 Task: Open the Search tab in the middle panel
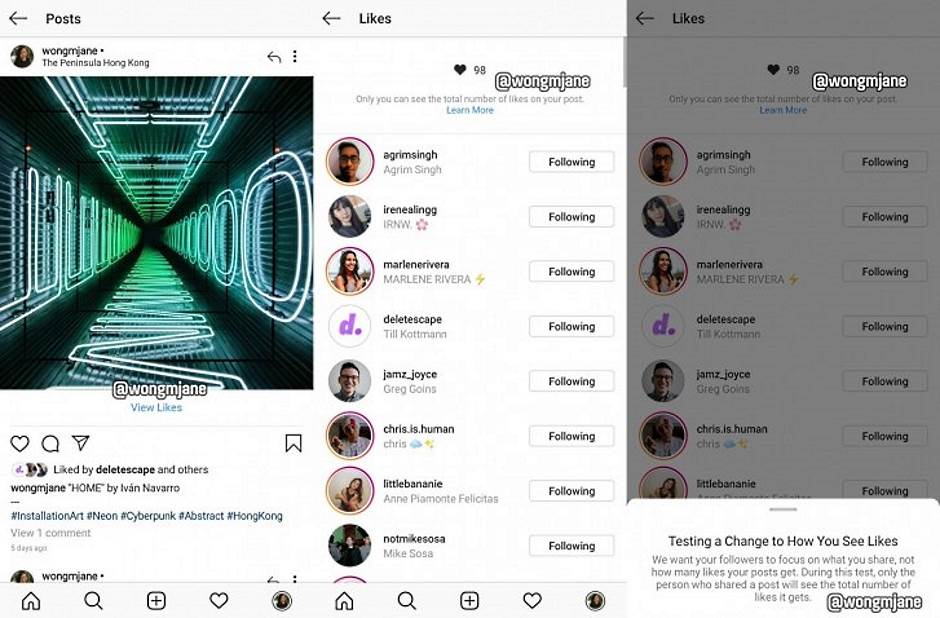[406, 601]
